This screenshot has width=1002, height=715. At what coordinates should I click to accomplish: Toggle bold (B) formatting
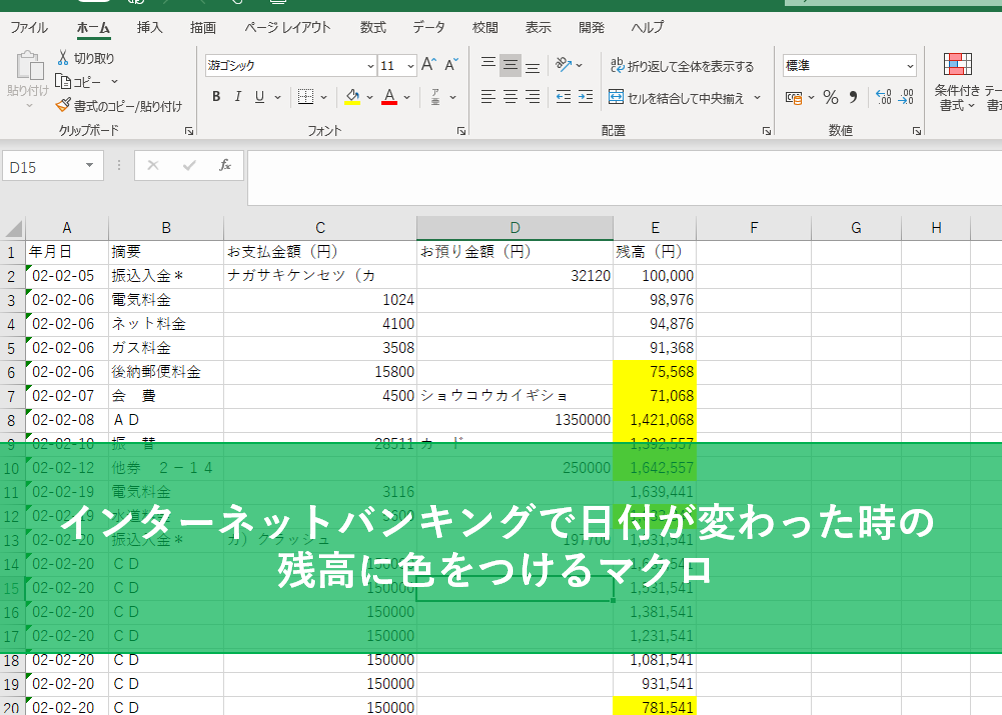216,97
